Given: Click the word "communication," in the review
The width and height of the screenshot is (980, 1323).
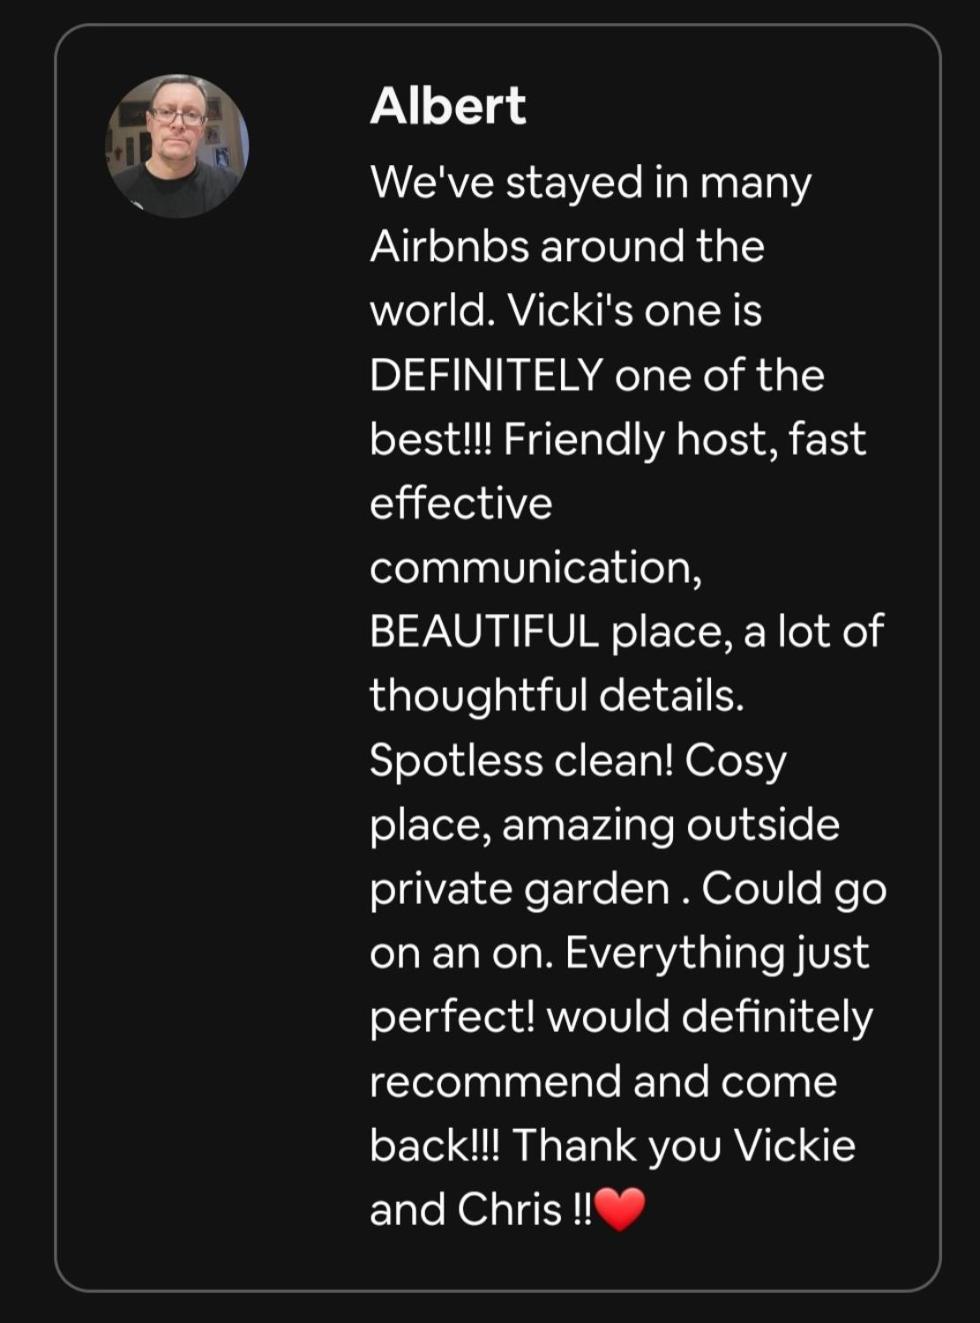Looking at the screenshot, I should 536,568.
